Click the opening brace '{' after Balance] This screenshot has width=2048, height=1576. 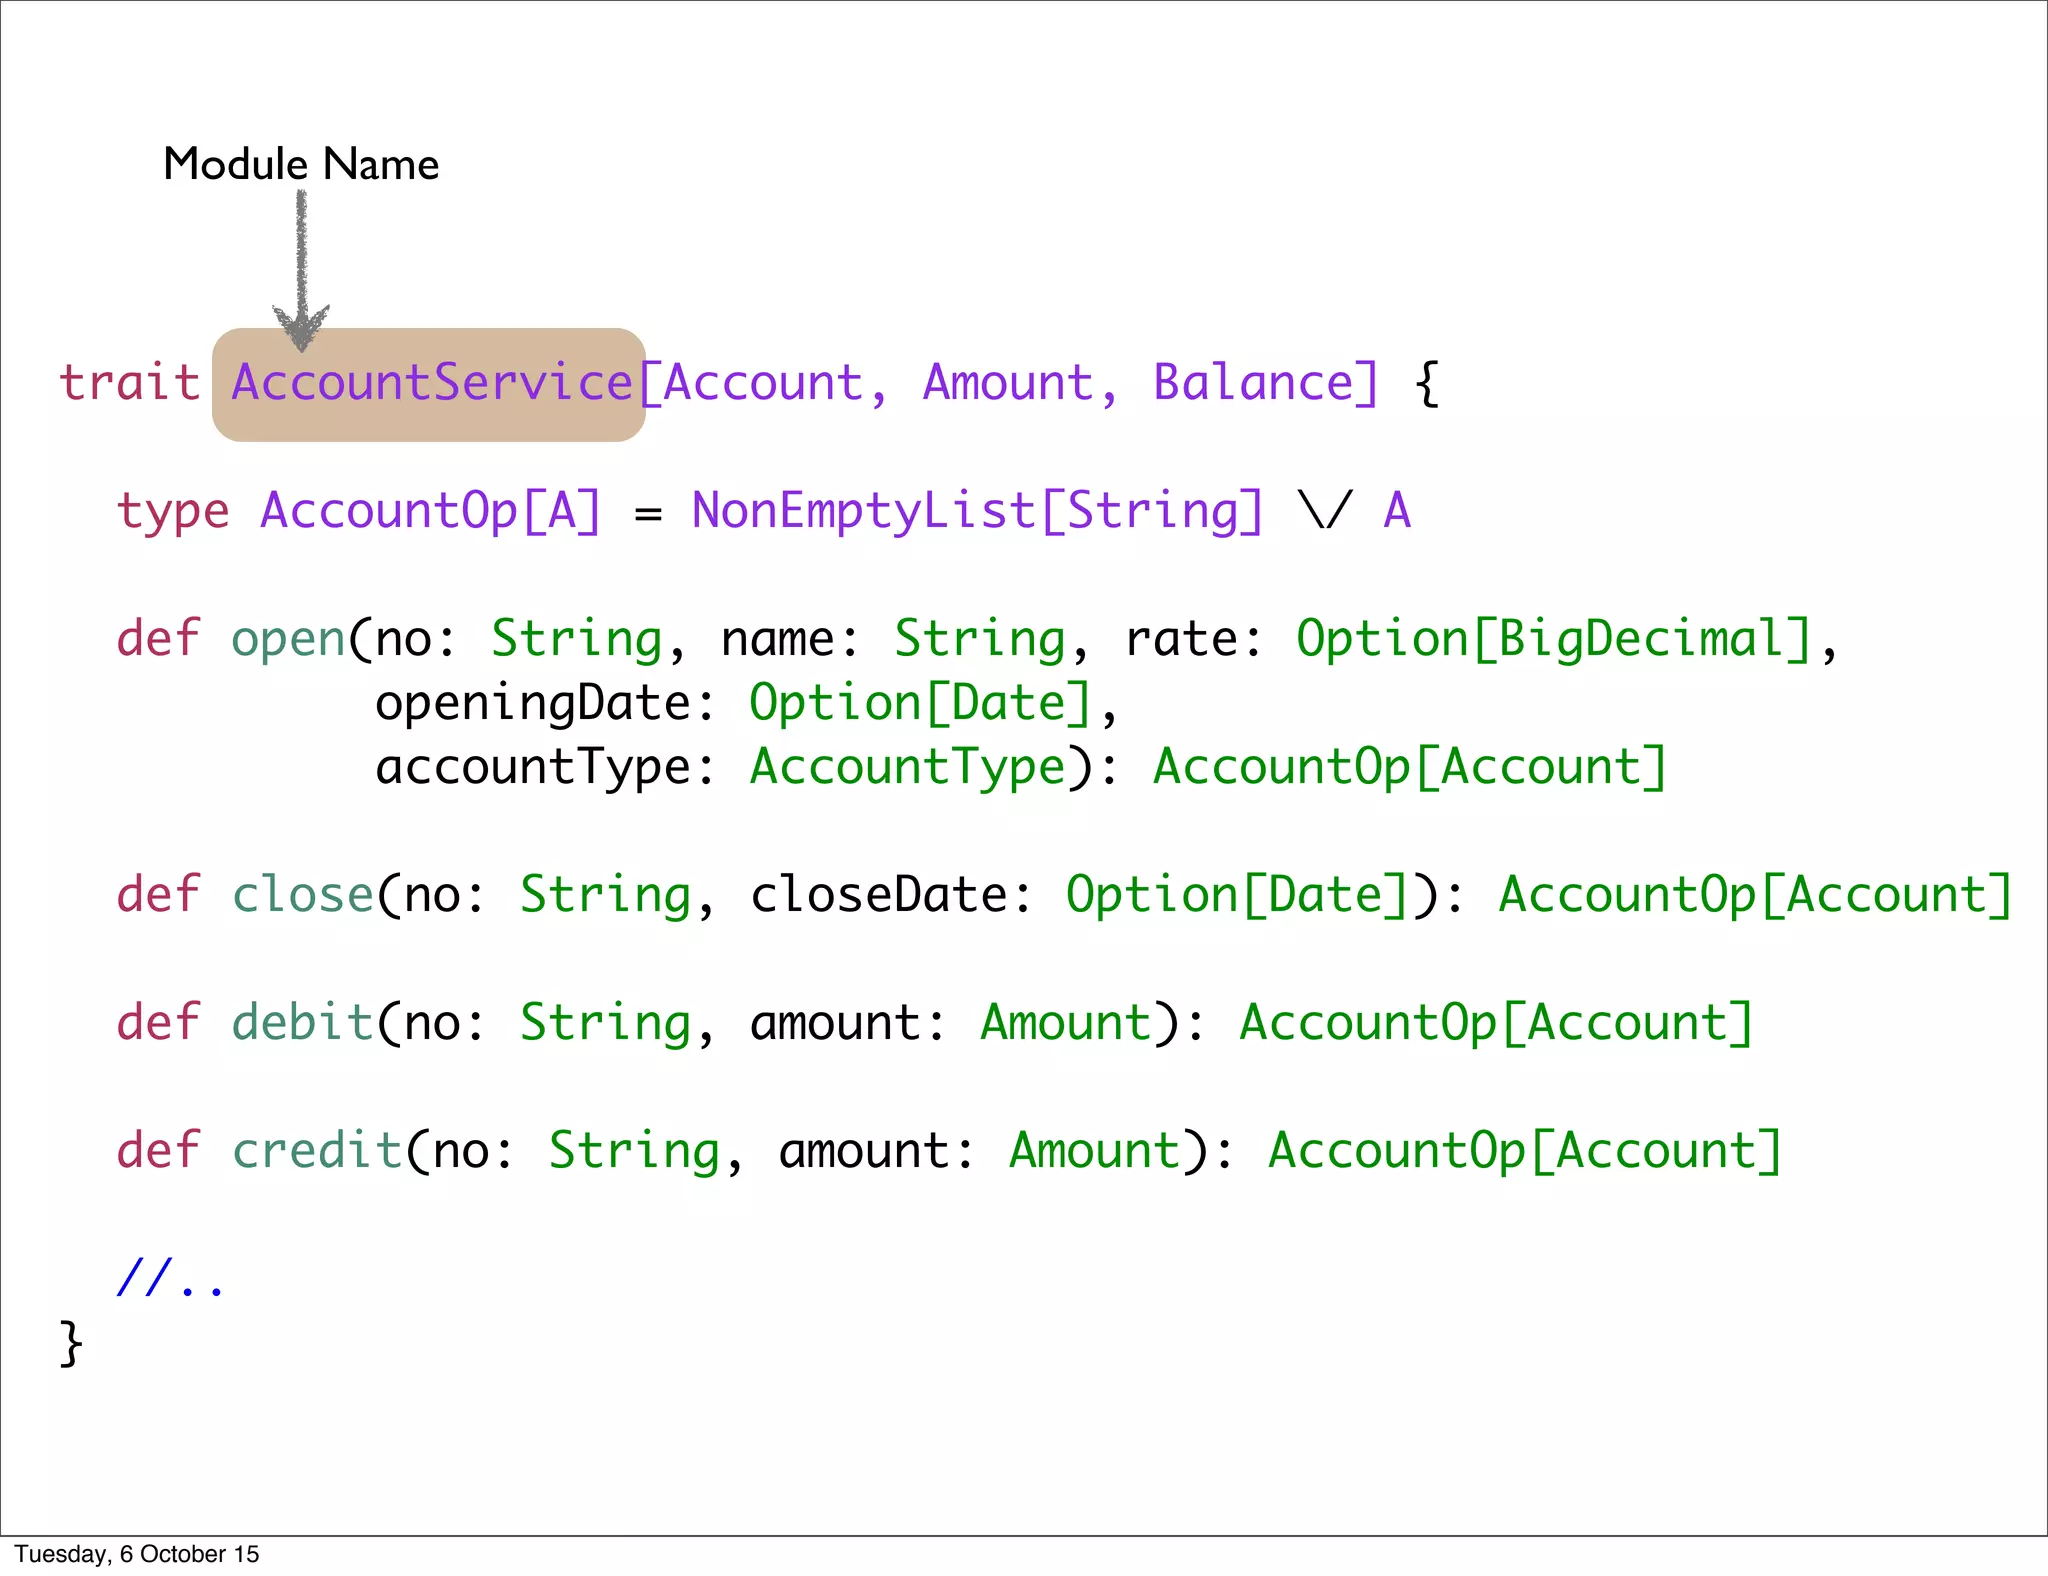point(1428,382)
